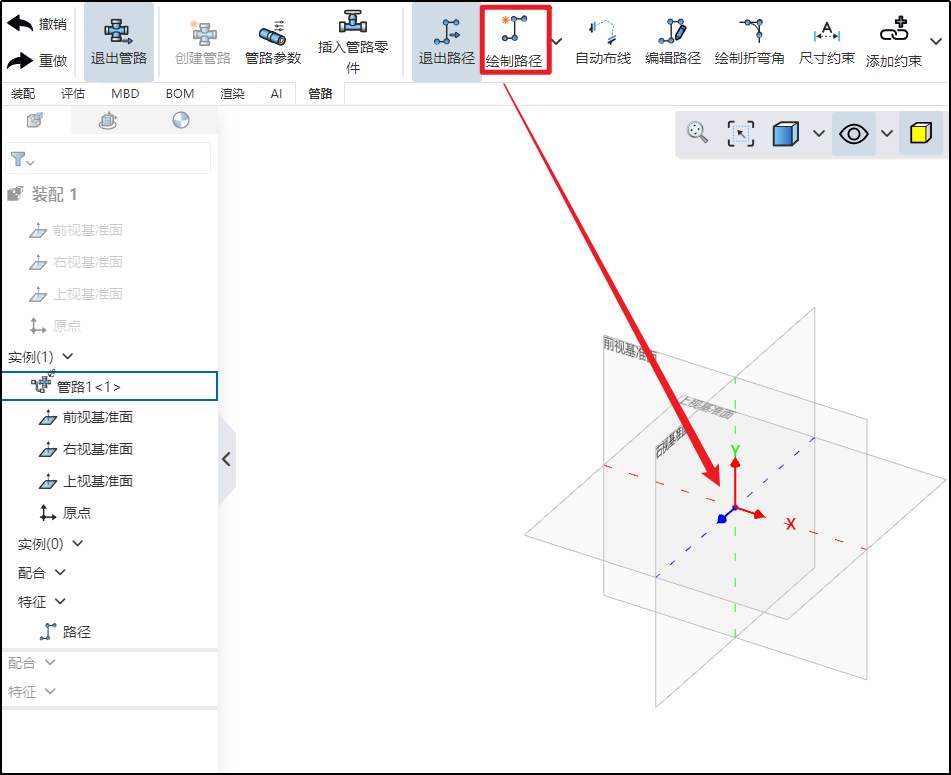The width and height of the screenshot is (951, 775).
Task: Select 管路1<1> in the feature tree
Action: pos(89,386)
